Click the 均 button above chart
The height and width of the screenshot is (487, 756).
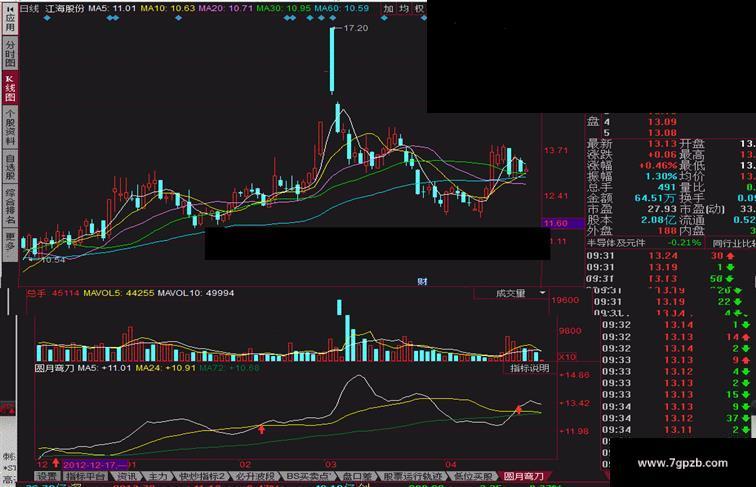coord(404,8)
